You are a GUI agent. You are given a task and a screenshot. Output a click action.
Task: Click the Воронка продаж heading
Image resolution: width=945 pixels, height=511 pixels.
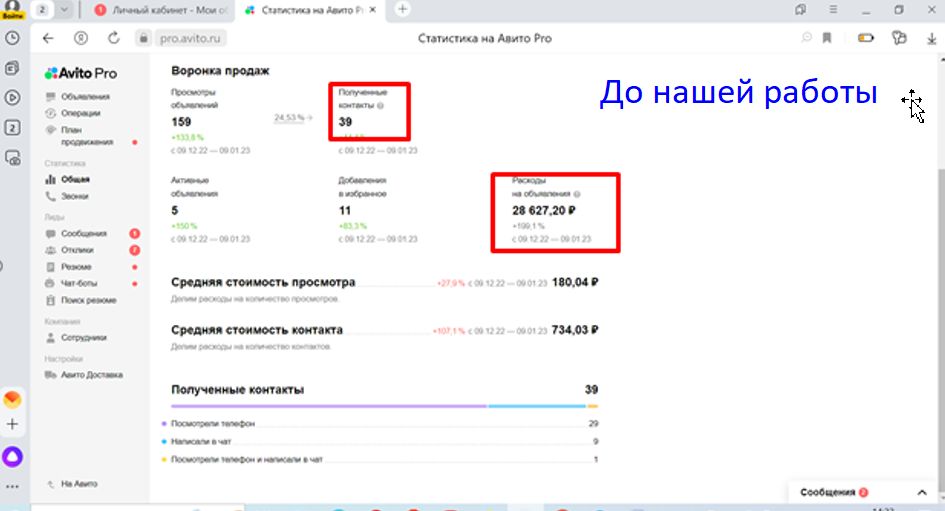point(220,71)
